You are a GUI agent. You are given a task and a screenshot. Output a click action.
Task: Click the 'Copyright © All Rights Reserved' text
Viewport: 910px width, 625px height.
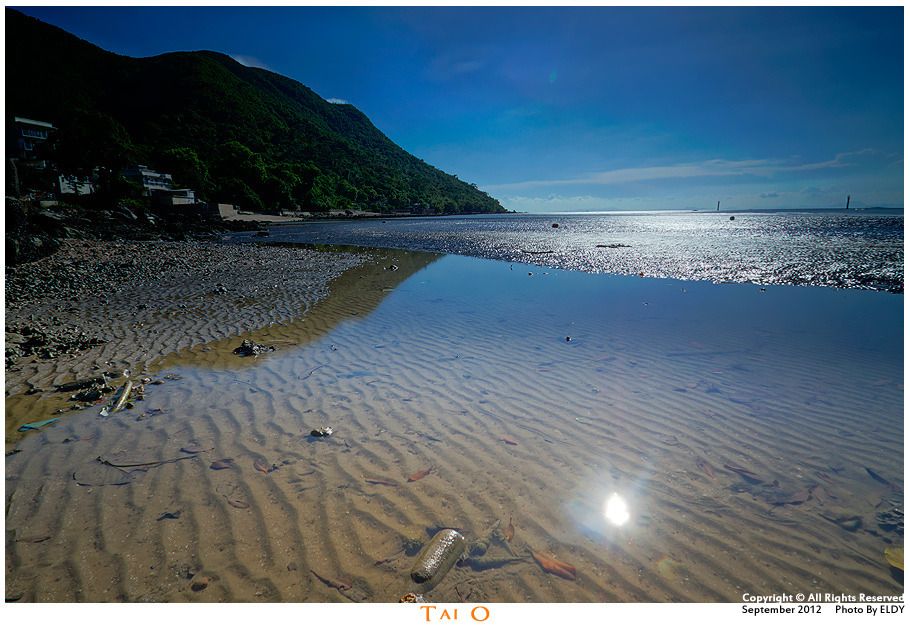pyautogui.click(x=823, y=598)
